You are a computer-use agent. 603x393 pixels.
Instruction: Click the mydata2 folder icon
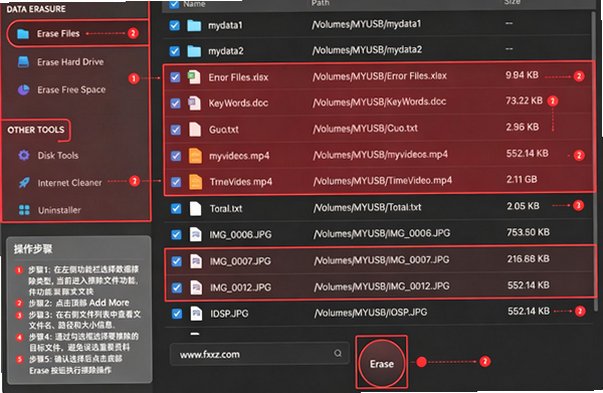pos(194,51)
